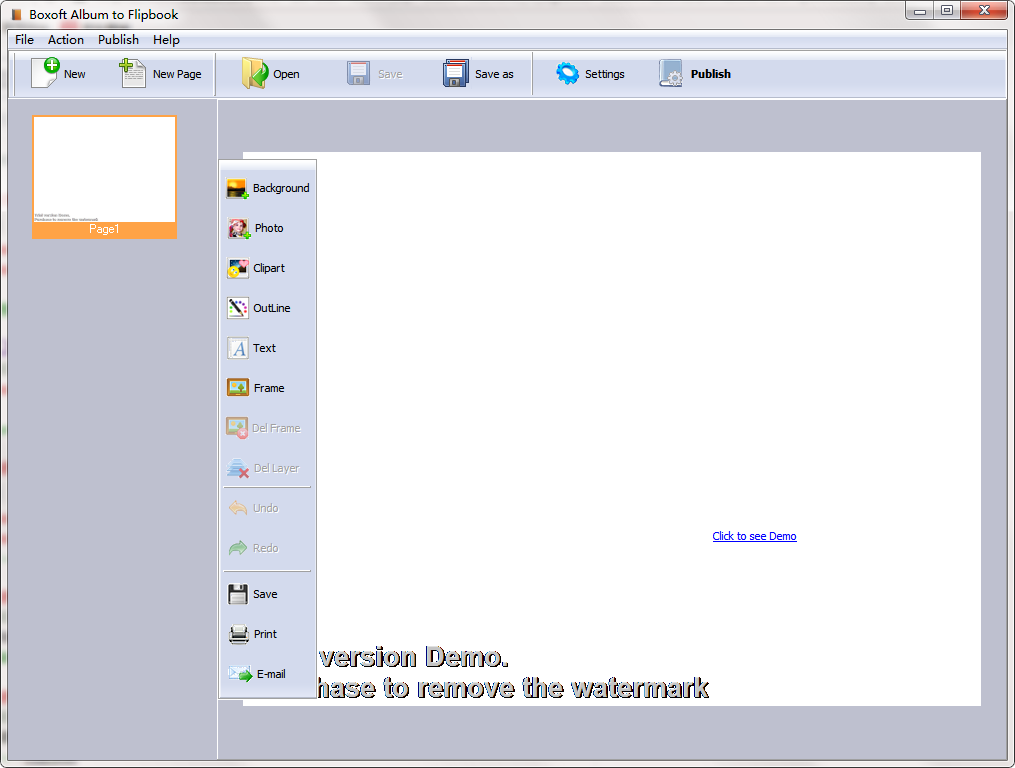Viewport: 1015px width, 768px height.
Task: Select the OutLine tool
Action: tap(263, 308)
